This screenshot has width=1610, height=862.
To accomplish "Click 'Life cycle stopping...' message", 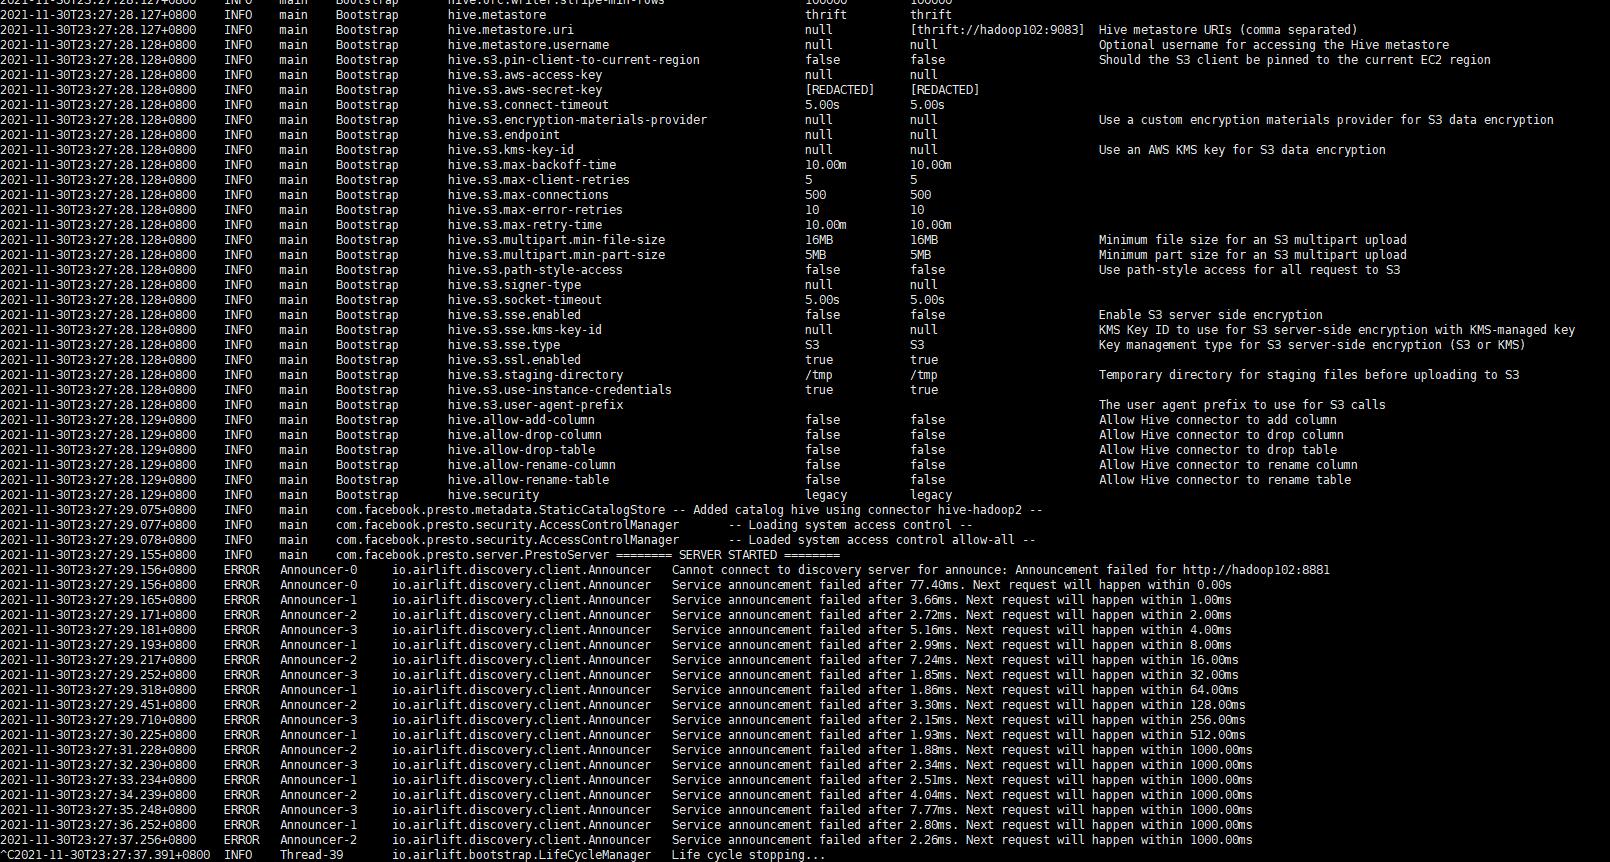I will pos(749,855).
